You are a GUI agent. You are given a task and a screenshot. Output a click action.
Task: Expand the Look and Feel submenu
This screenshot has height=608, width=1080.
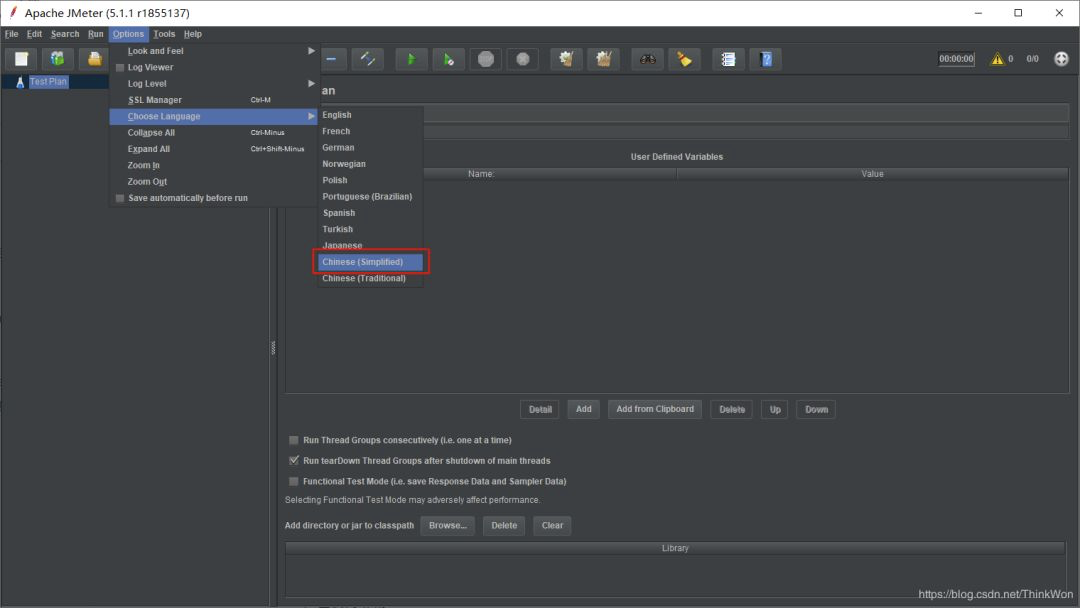coord(214,51)
